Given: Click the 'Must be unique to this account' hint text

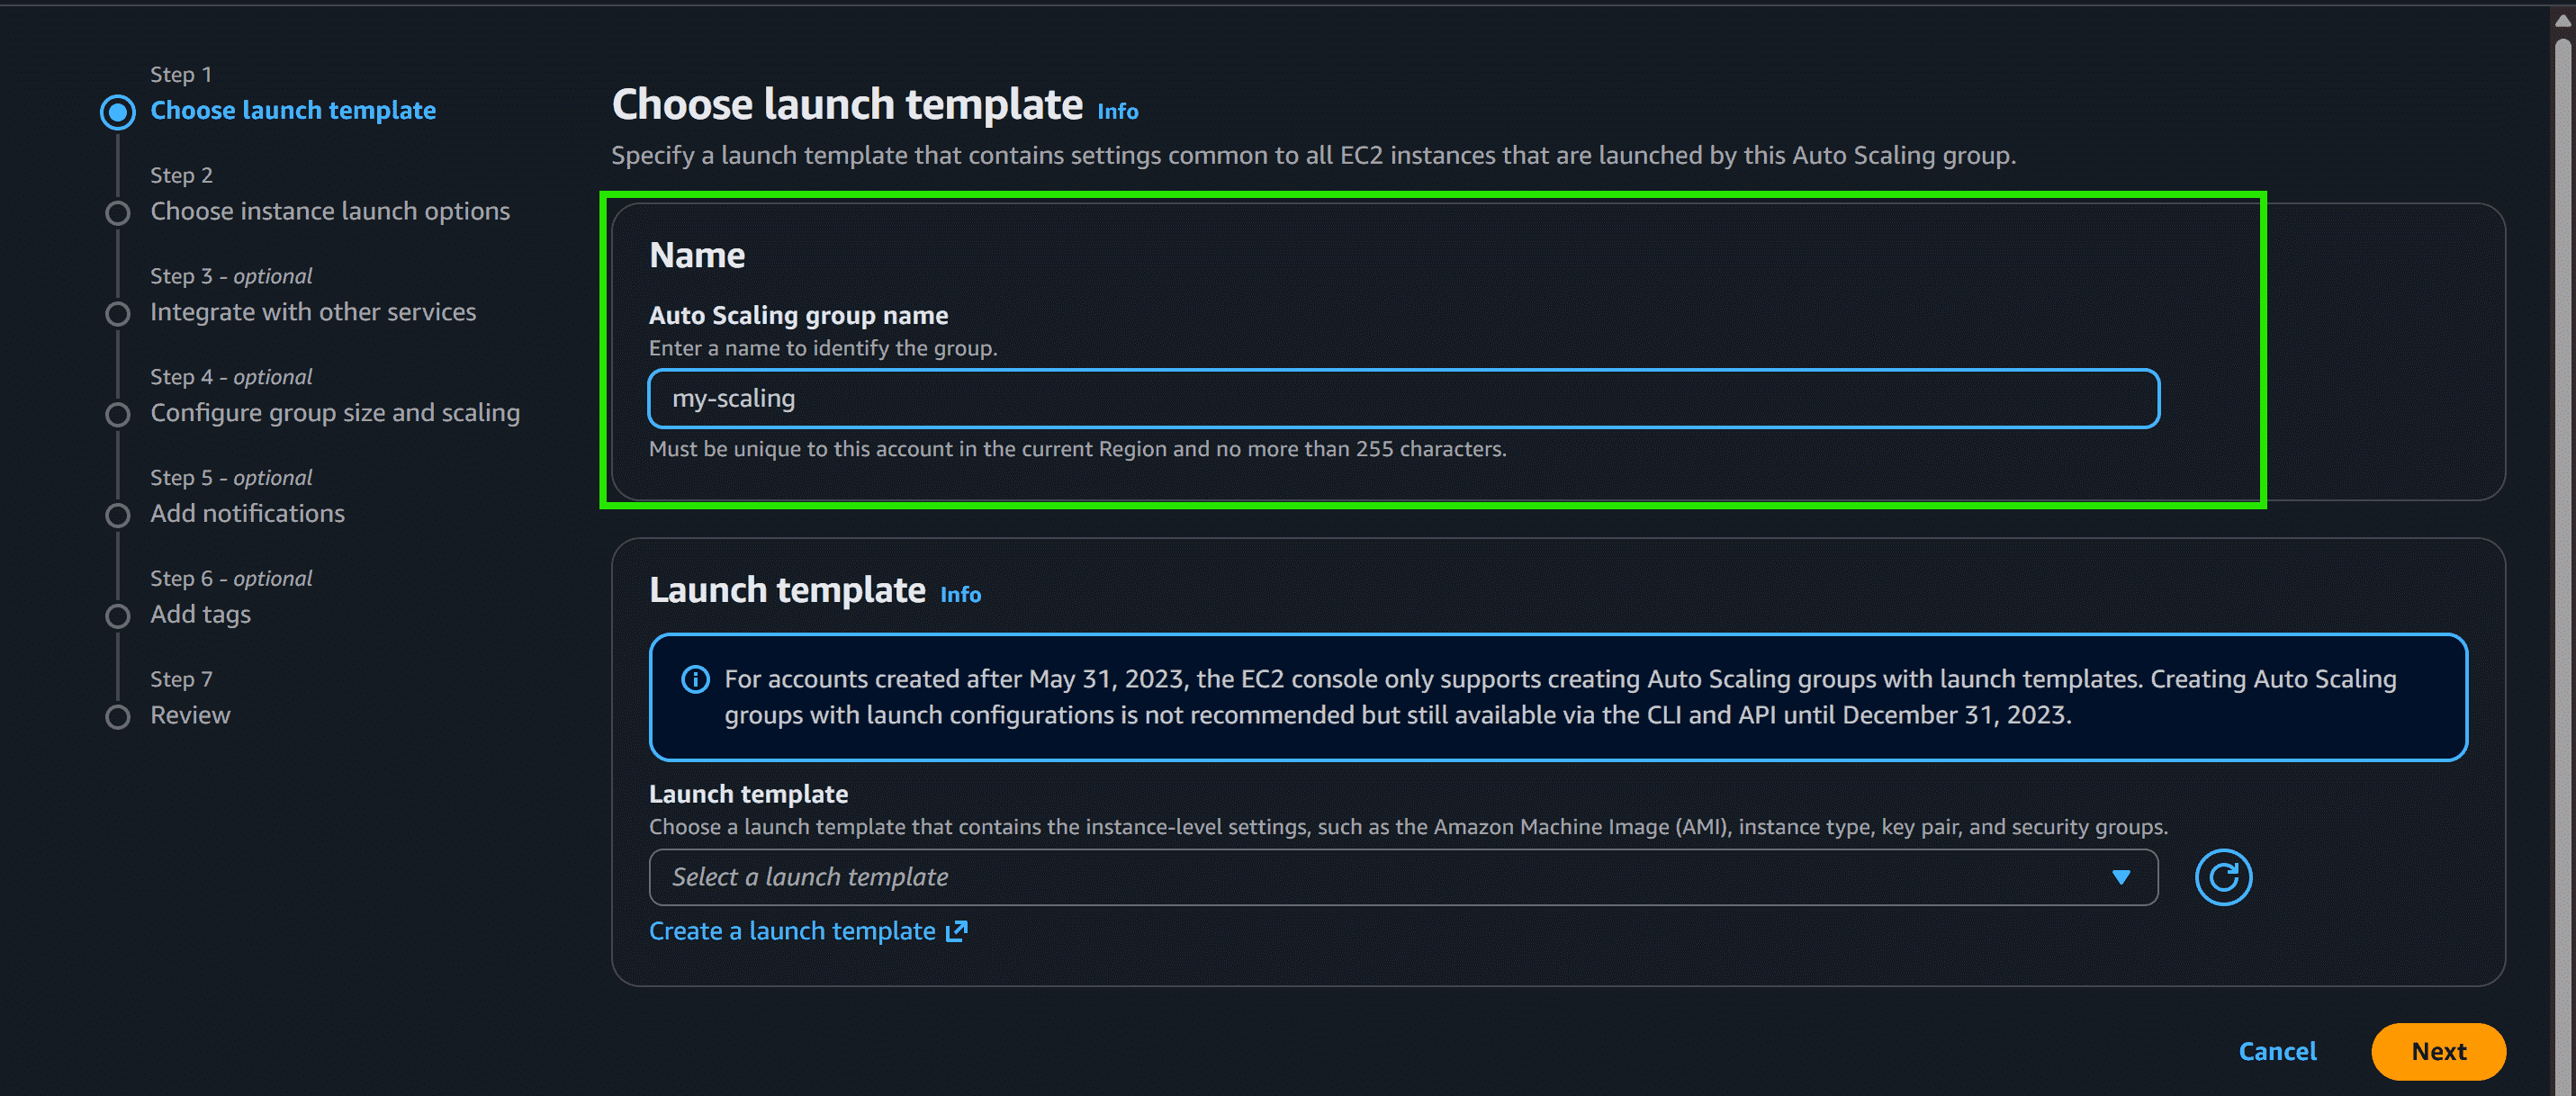Looking at the screenshot, I should point(1077,449).
